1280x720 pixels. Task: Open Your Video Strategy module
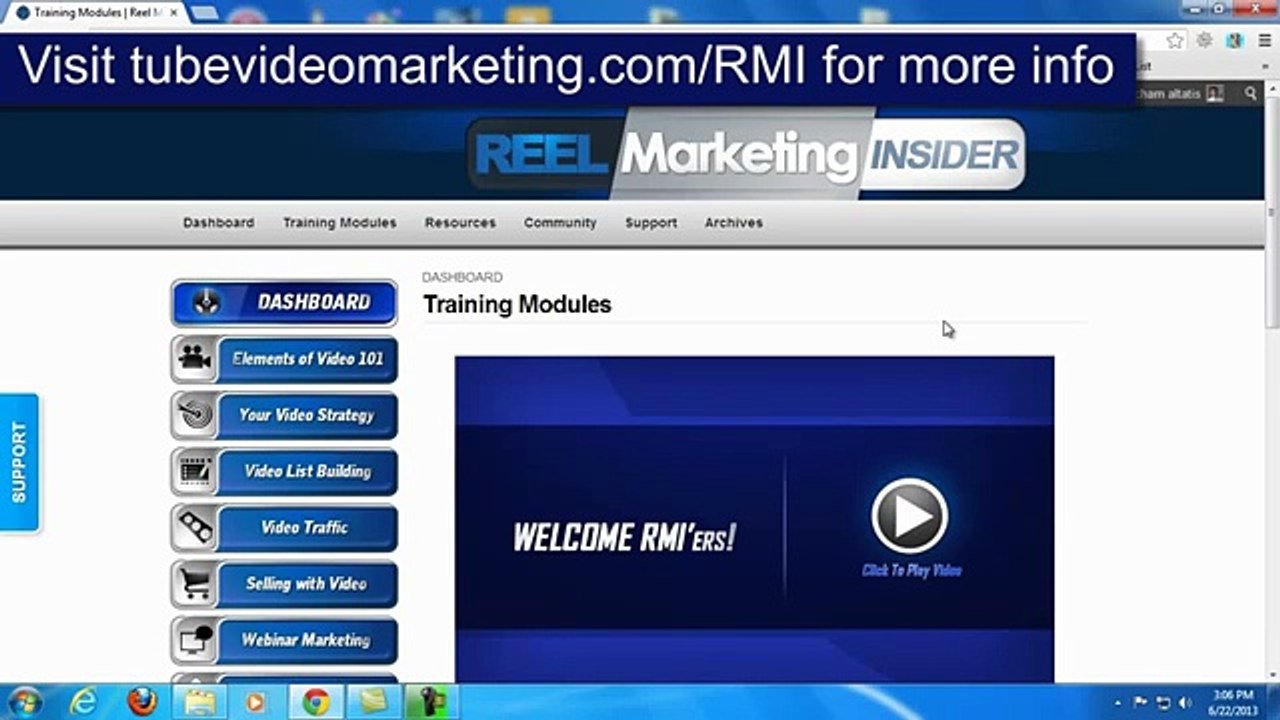(x=284, y=415)
